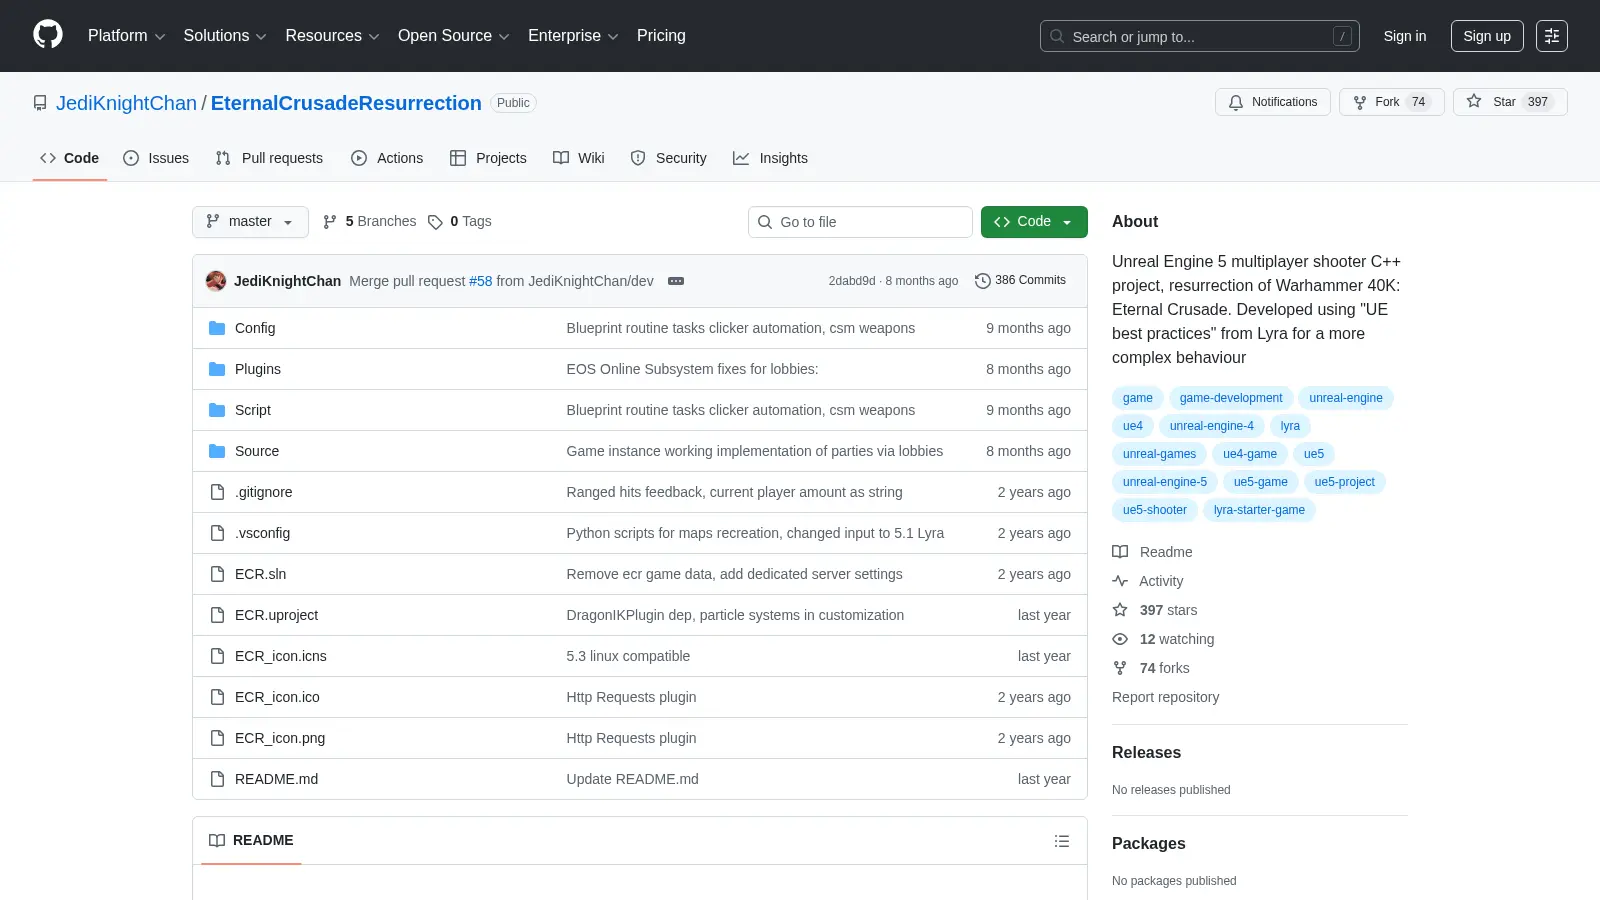Expand the Solutions menu
The height and width of the screenshot is (900, 1600).
click(225, 36)
